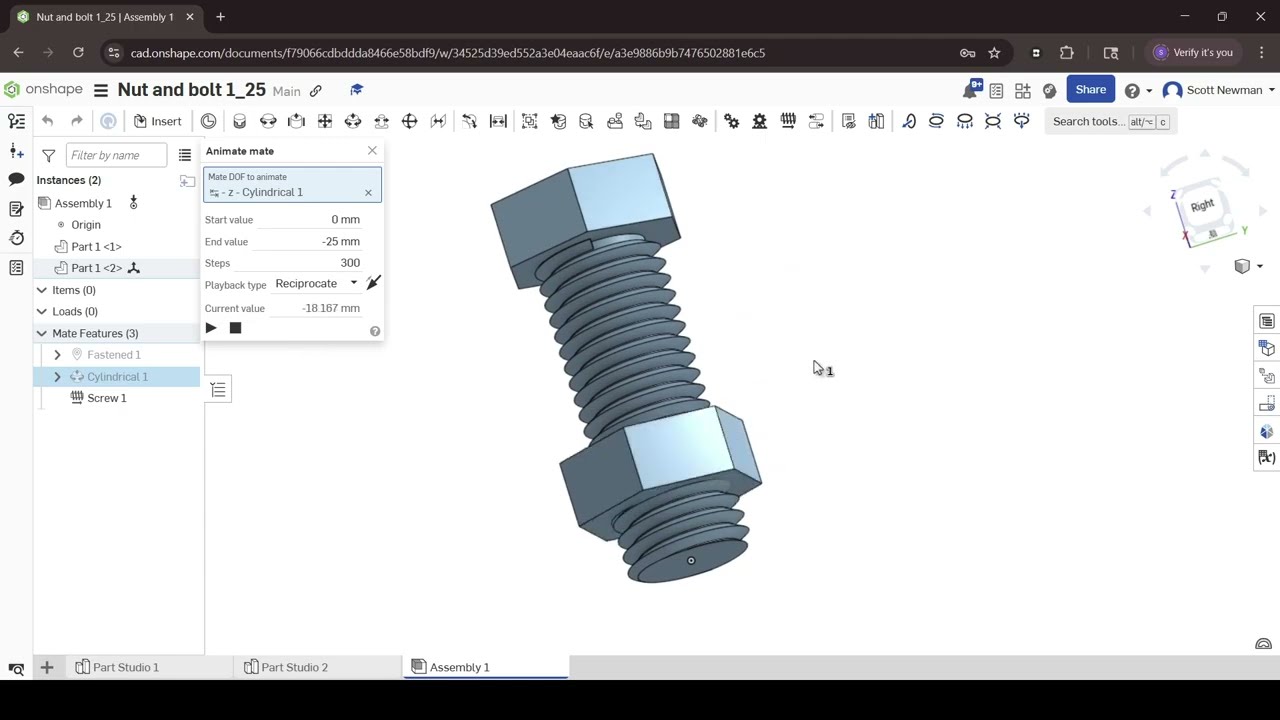The width and height of the screenshot is (1280, 720).
Task: Select the Linear relation tool
Action: 816,121
